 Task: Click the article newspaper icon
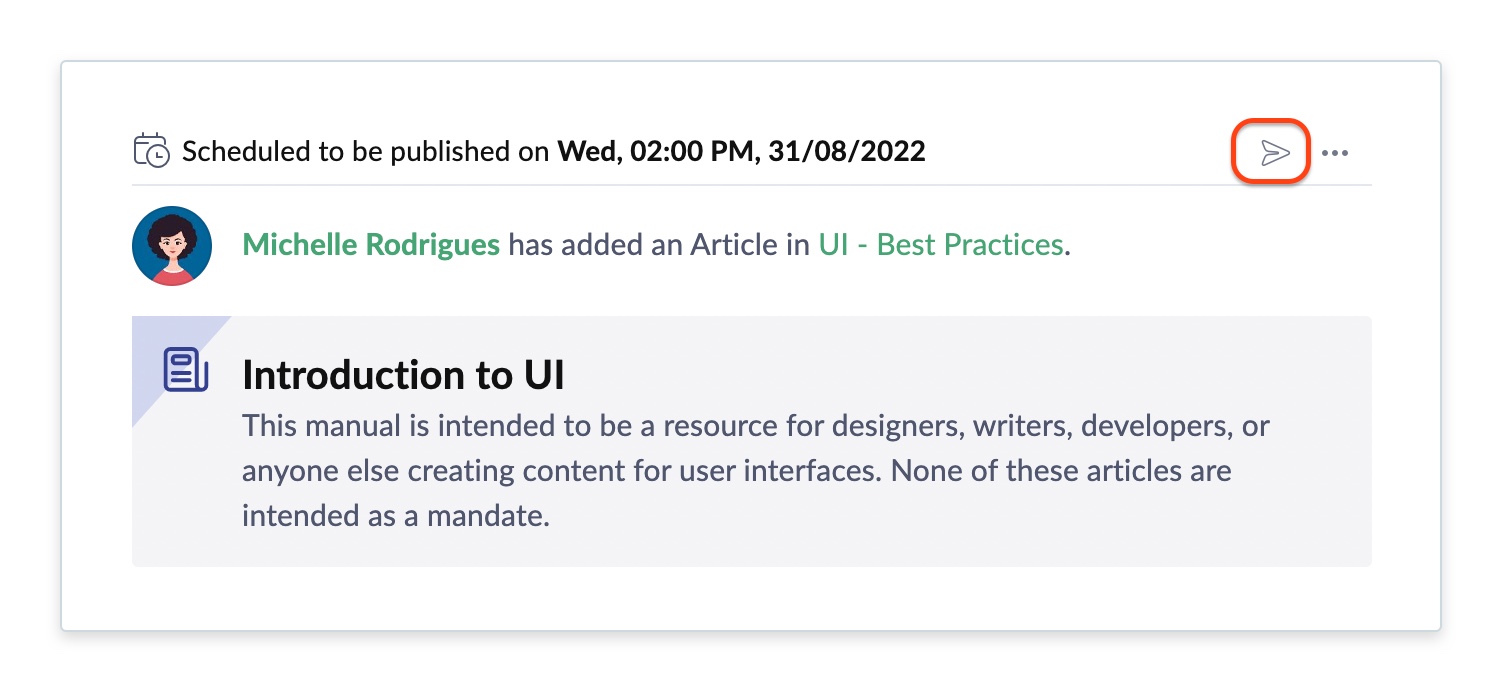tap(186, 370)
